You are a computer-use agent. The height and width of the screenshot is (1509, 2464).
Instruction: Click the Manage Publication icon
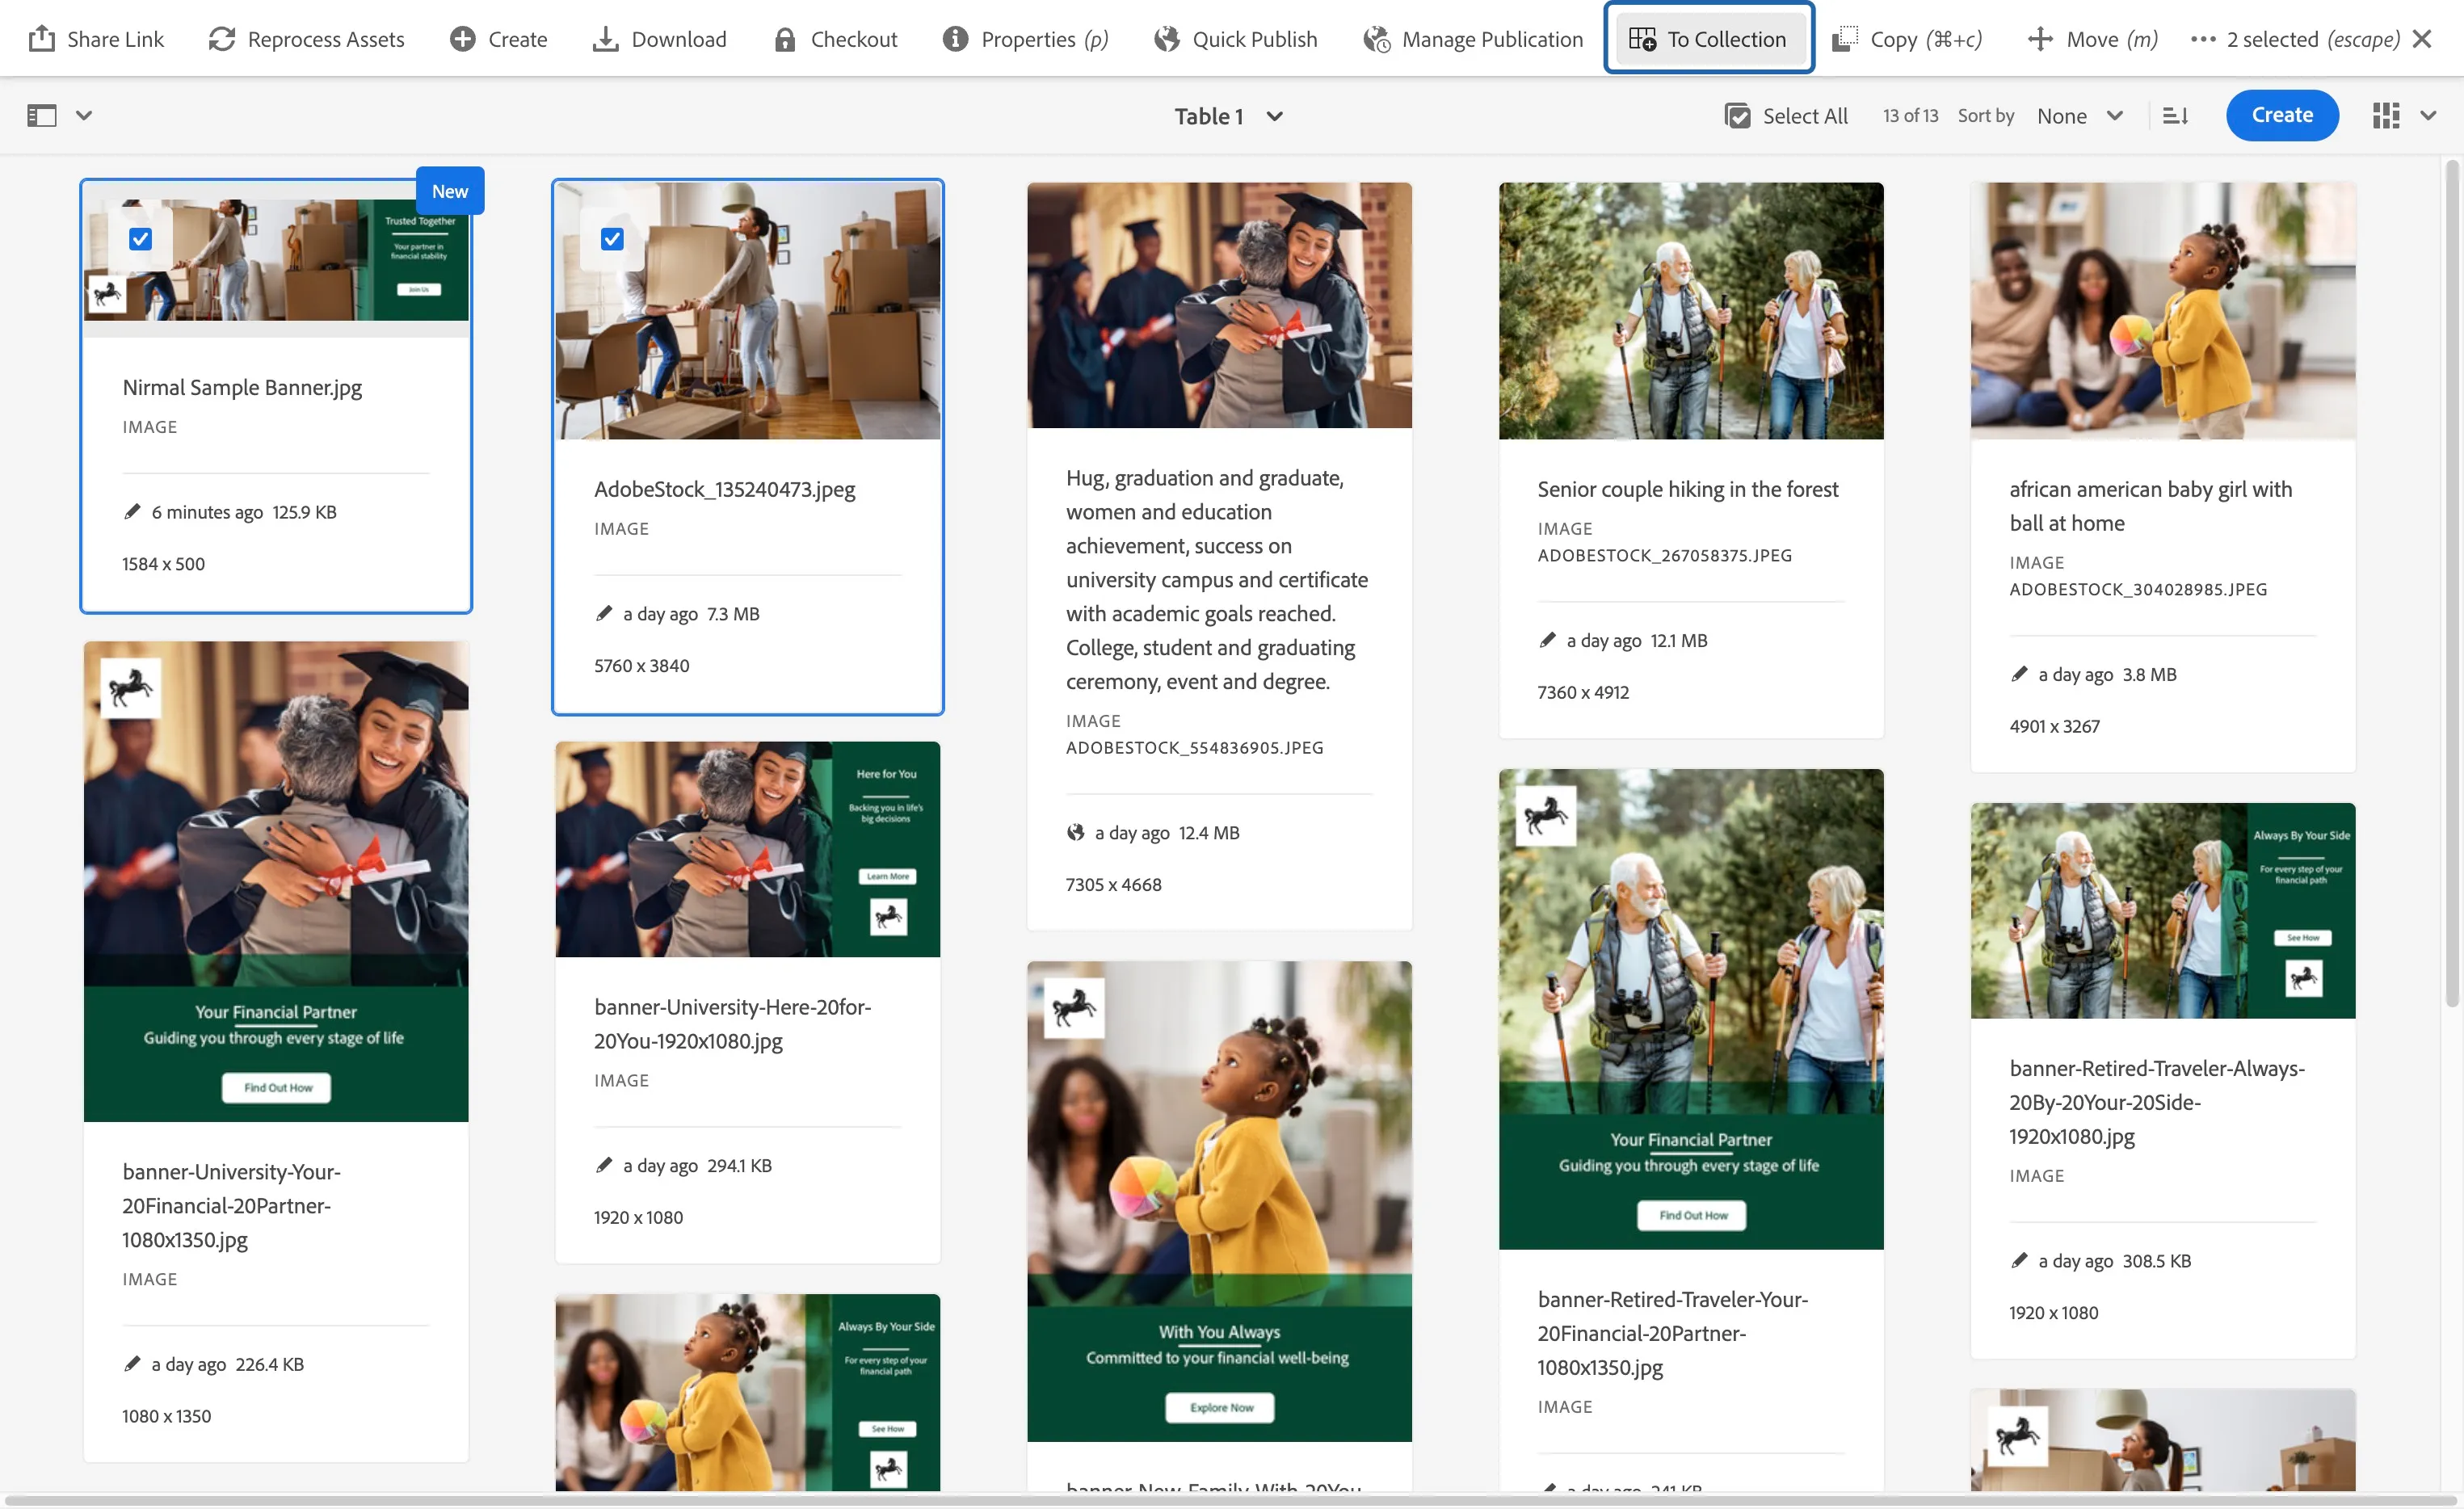tap(1376, 39)
